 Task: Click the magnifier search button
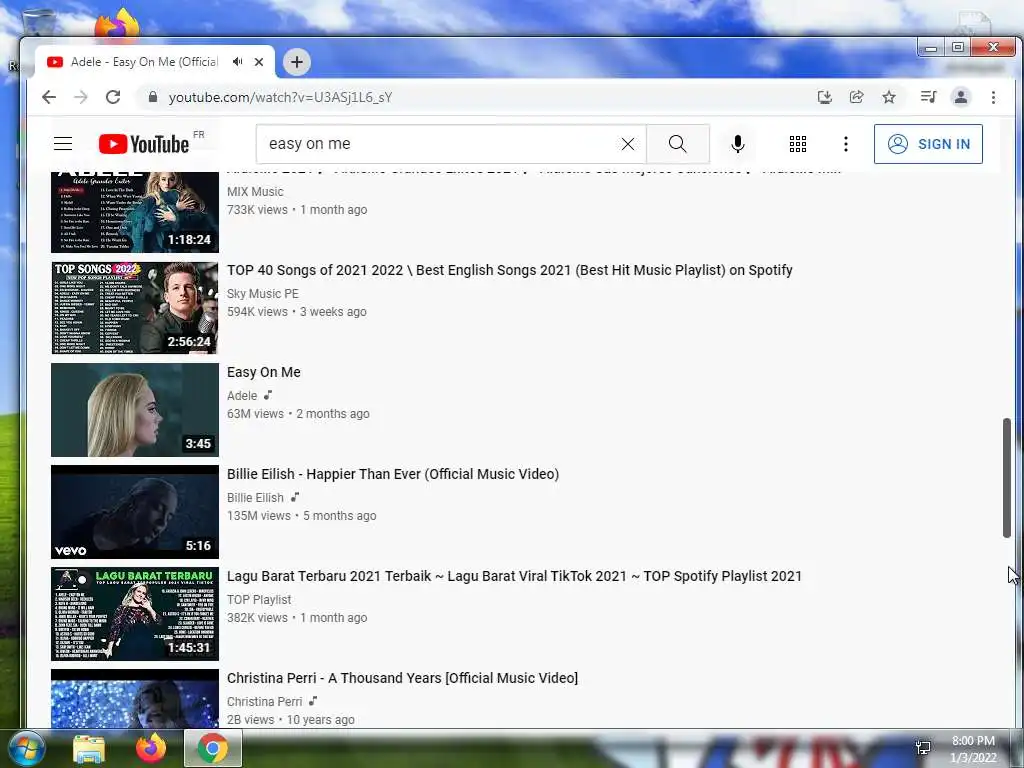point(677,144)
